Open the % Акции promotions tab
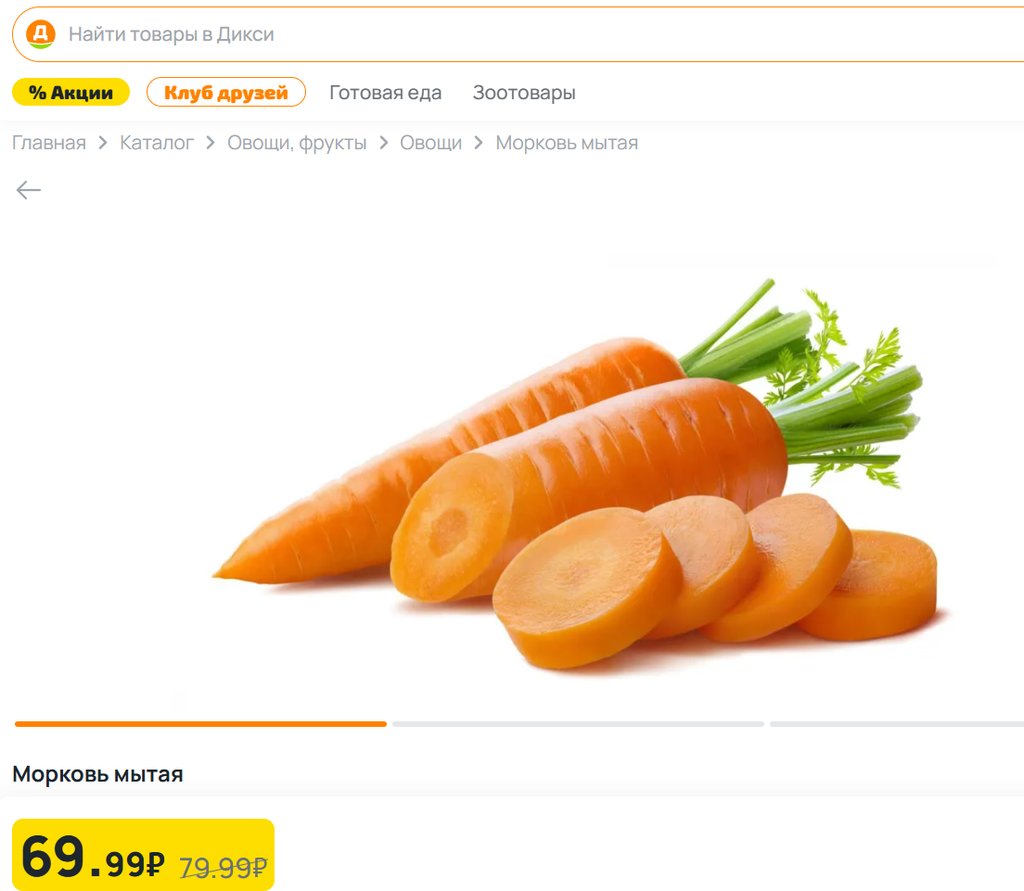 pos(71,92)
